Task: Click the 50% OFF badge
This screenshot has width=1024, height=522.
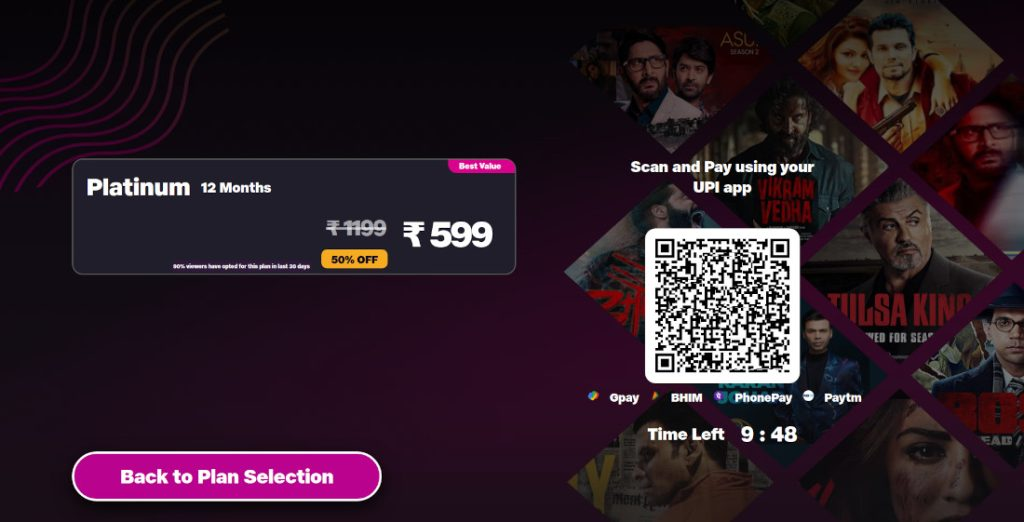Action: (354, 259)
